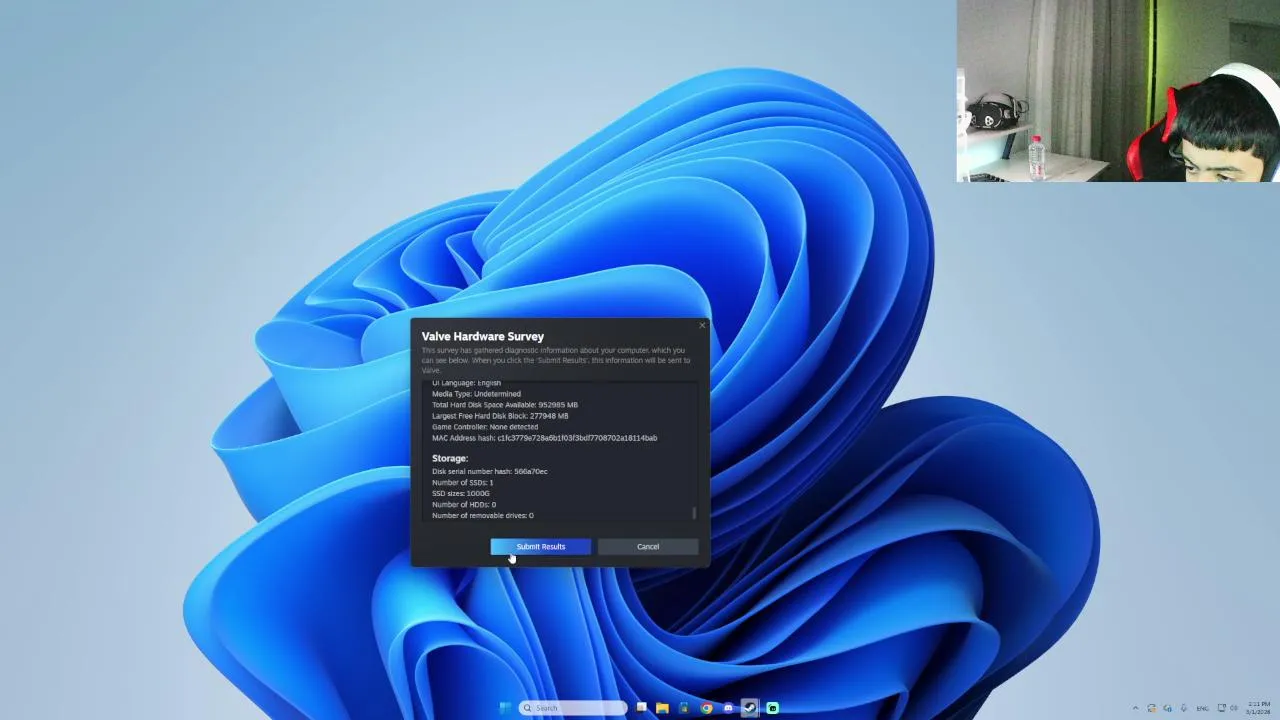The image size is (1280, 720).
Task: Close the Valve Hardware Survey dialog
Action: click(x=702, y=325)
